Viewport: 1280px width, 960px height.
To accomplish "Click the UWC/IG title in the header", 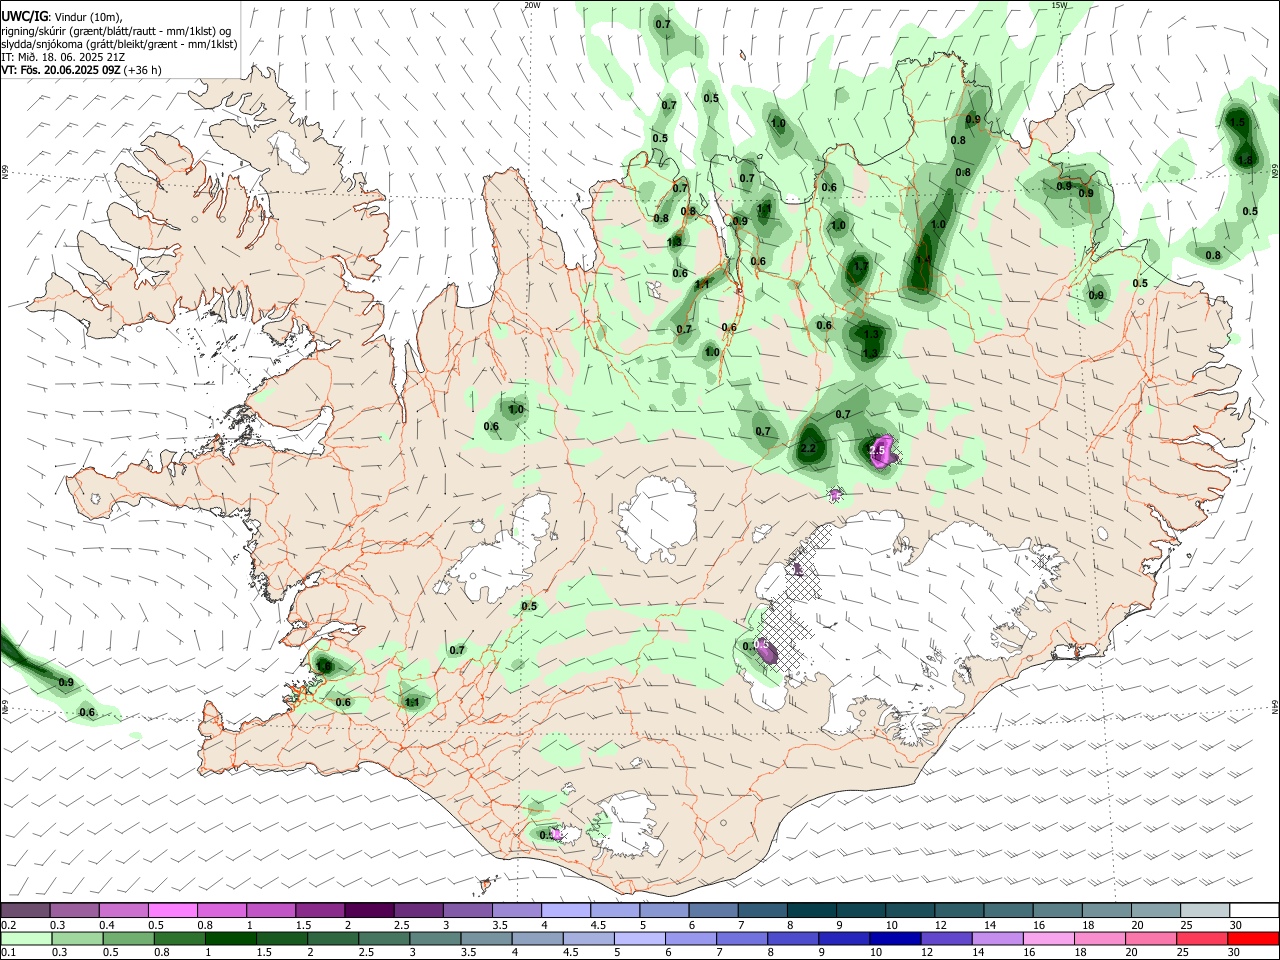I will [23, 17].
